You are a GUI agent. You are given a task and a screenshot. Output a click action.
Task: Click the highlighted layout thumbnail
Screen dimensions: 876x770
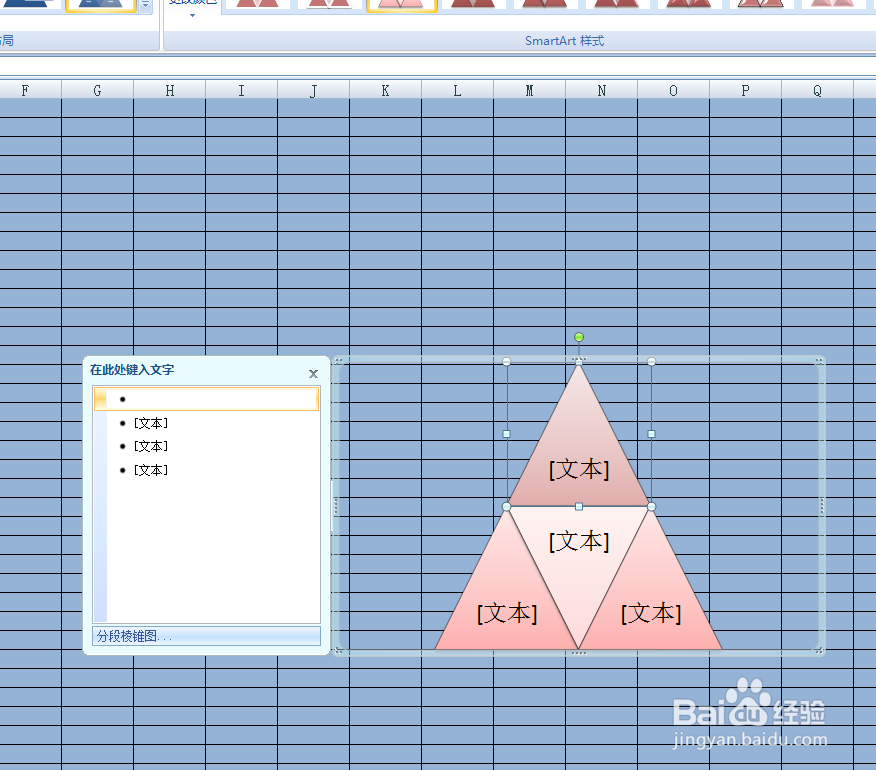coord(101,5)
